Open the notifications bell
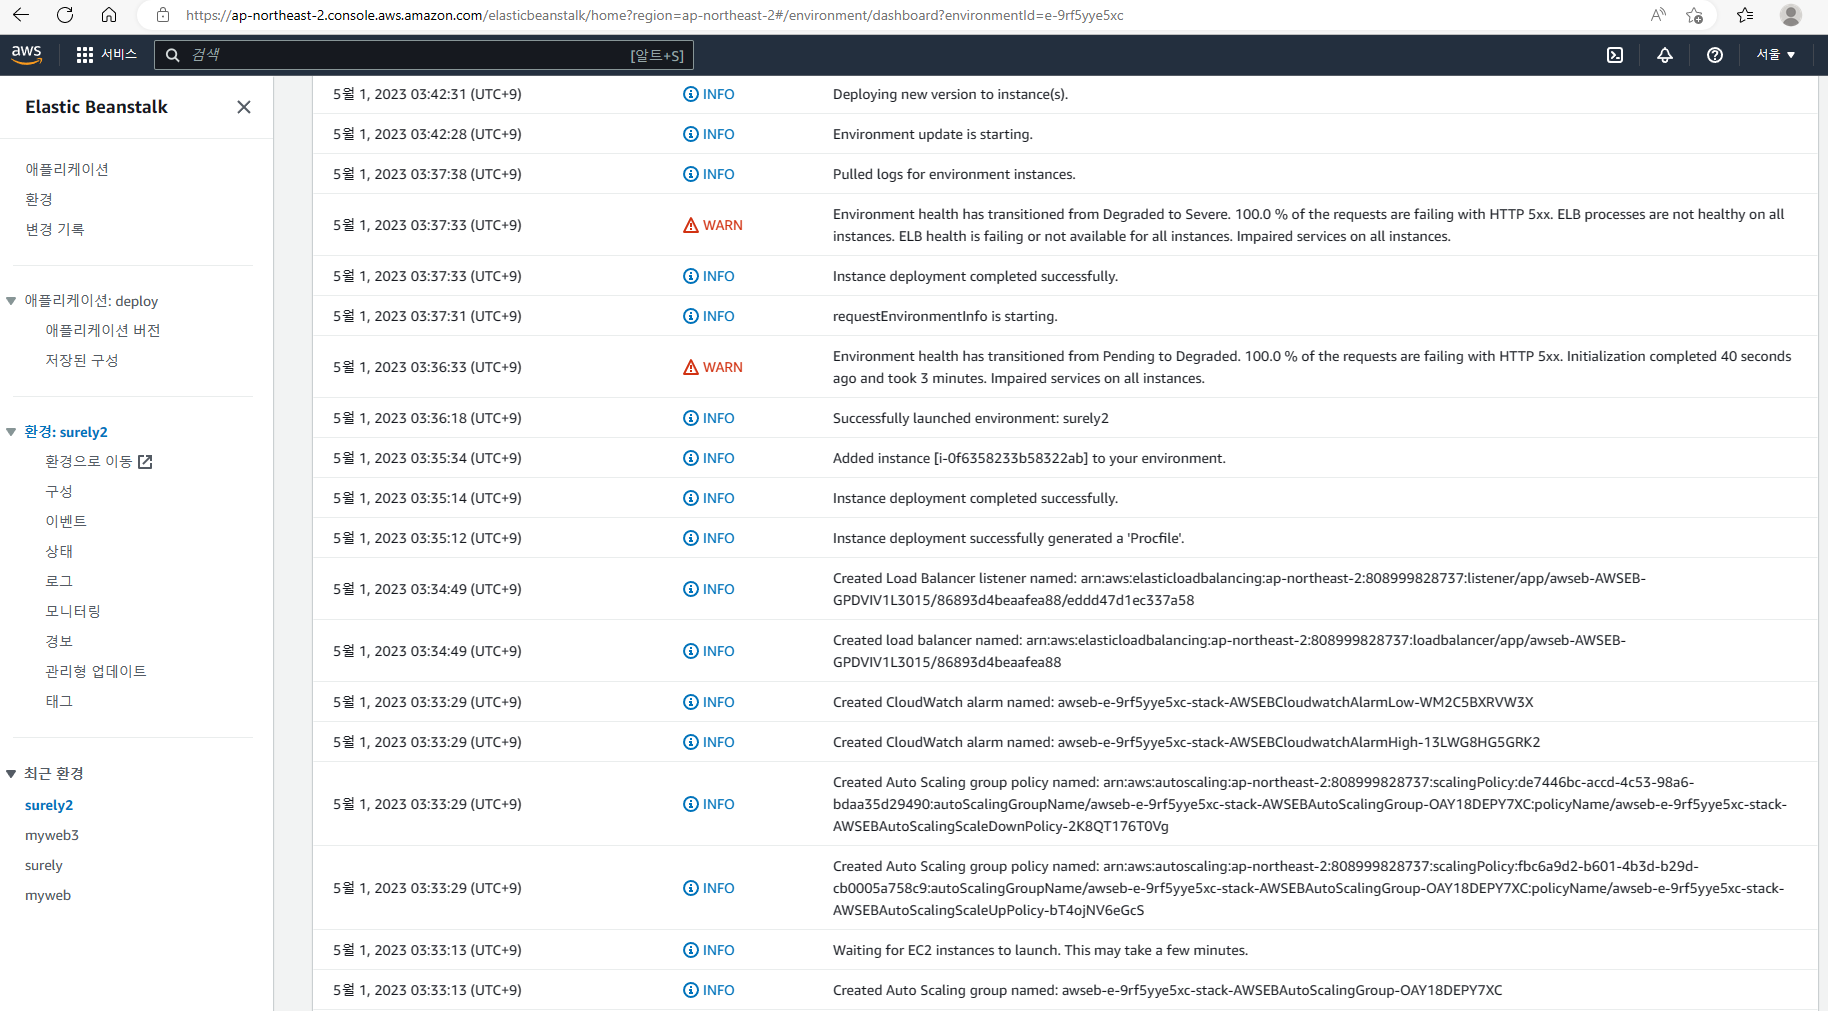This screenshot has width=1828, height=1011. click(x=1665, y=55)
